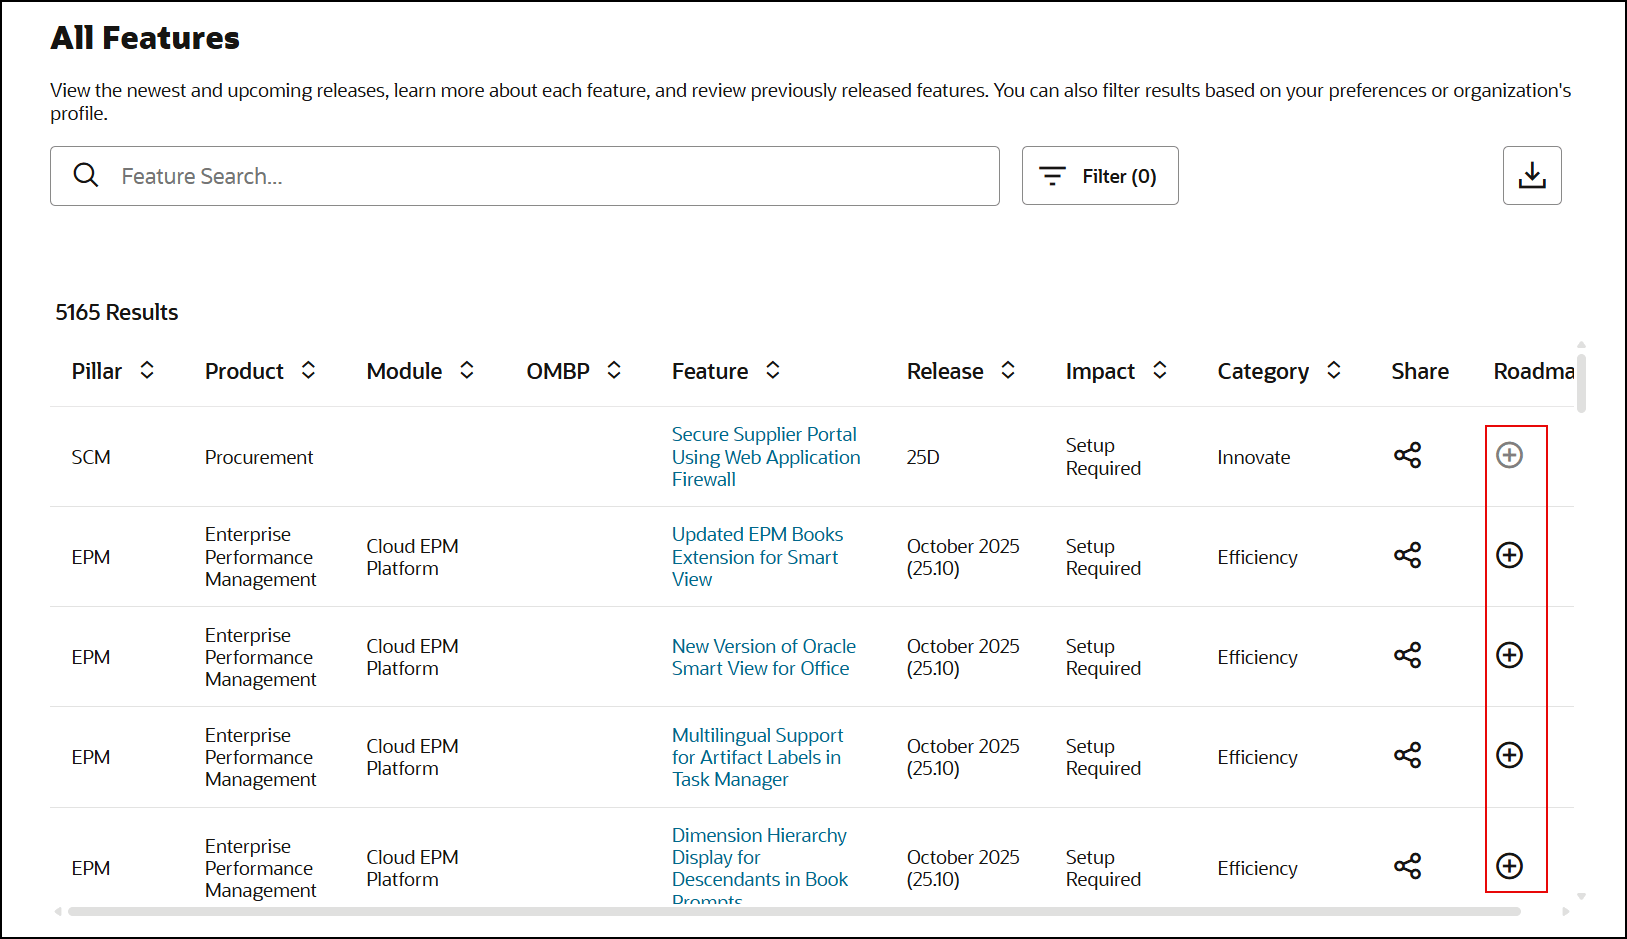
Task: Open Multilingual Support for Artifact Labels link
Action: (757, 757)
